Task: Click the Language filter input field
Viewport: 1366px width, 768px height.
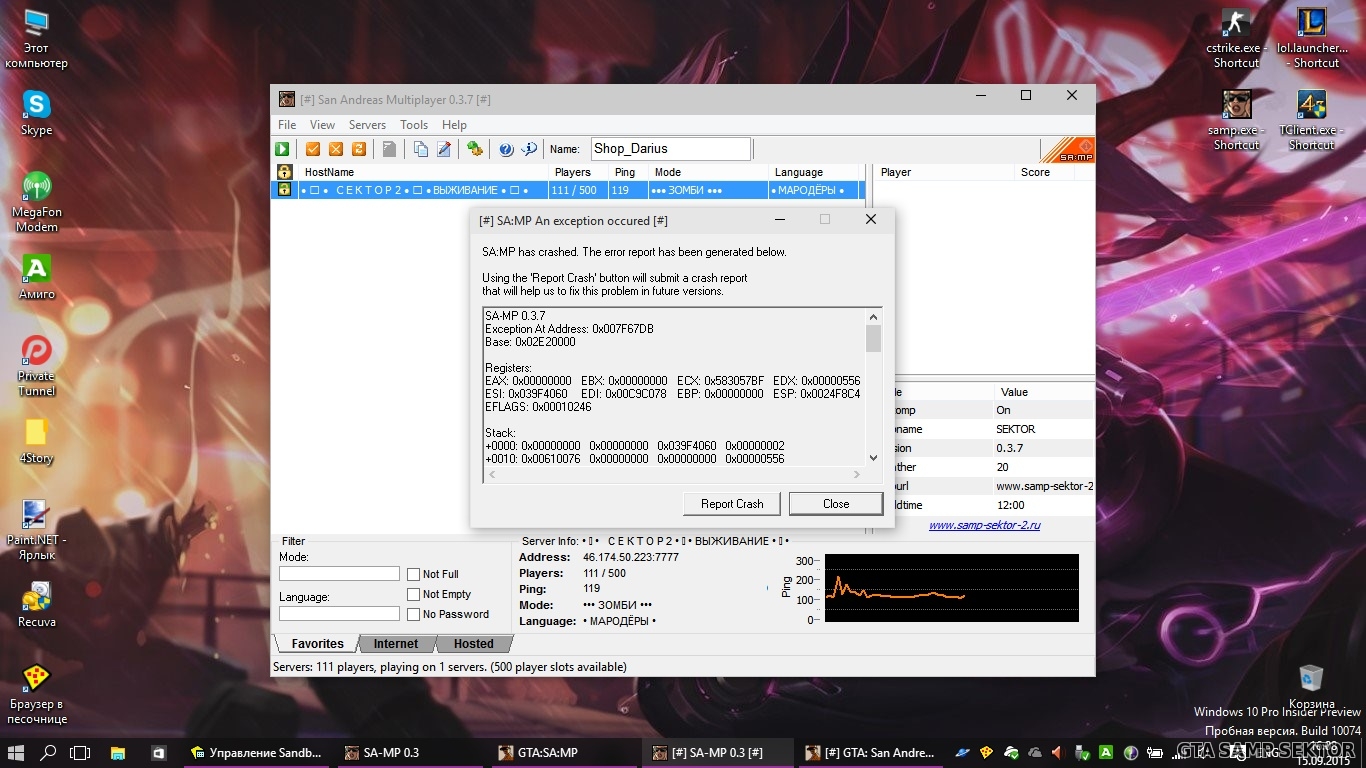Action: coord(339,614)
